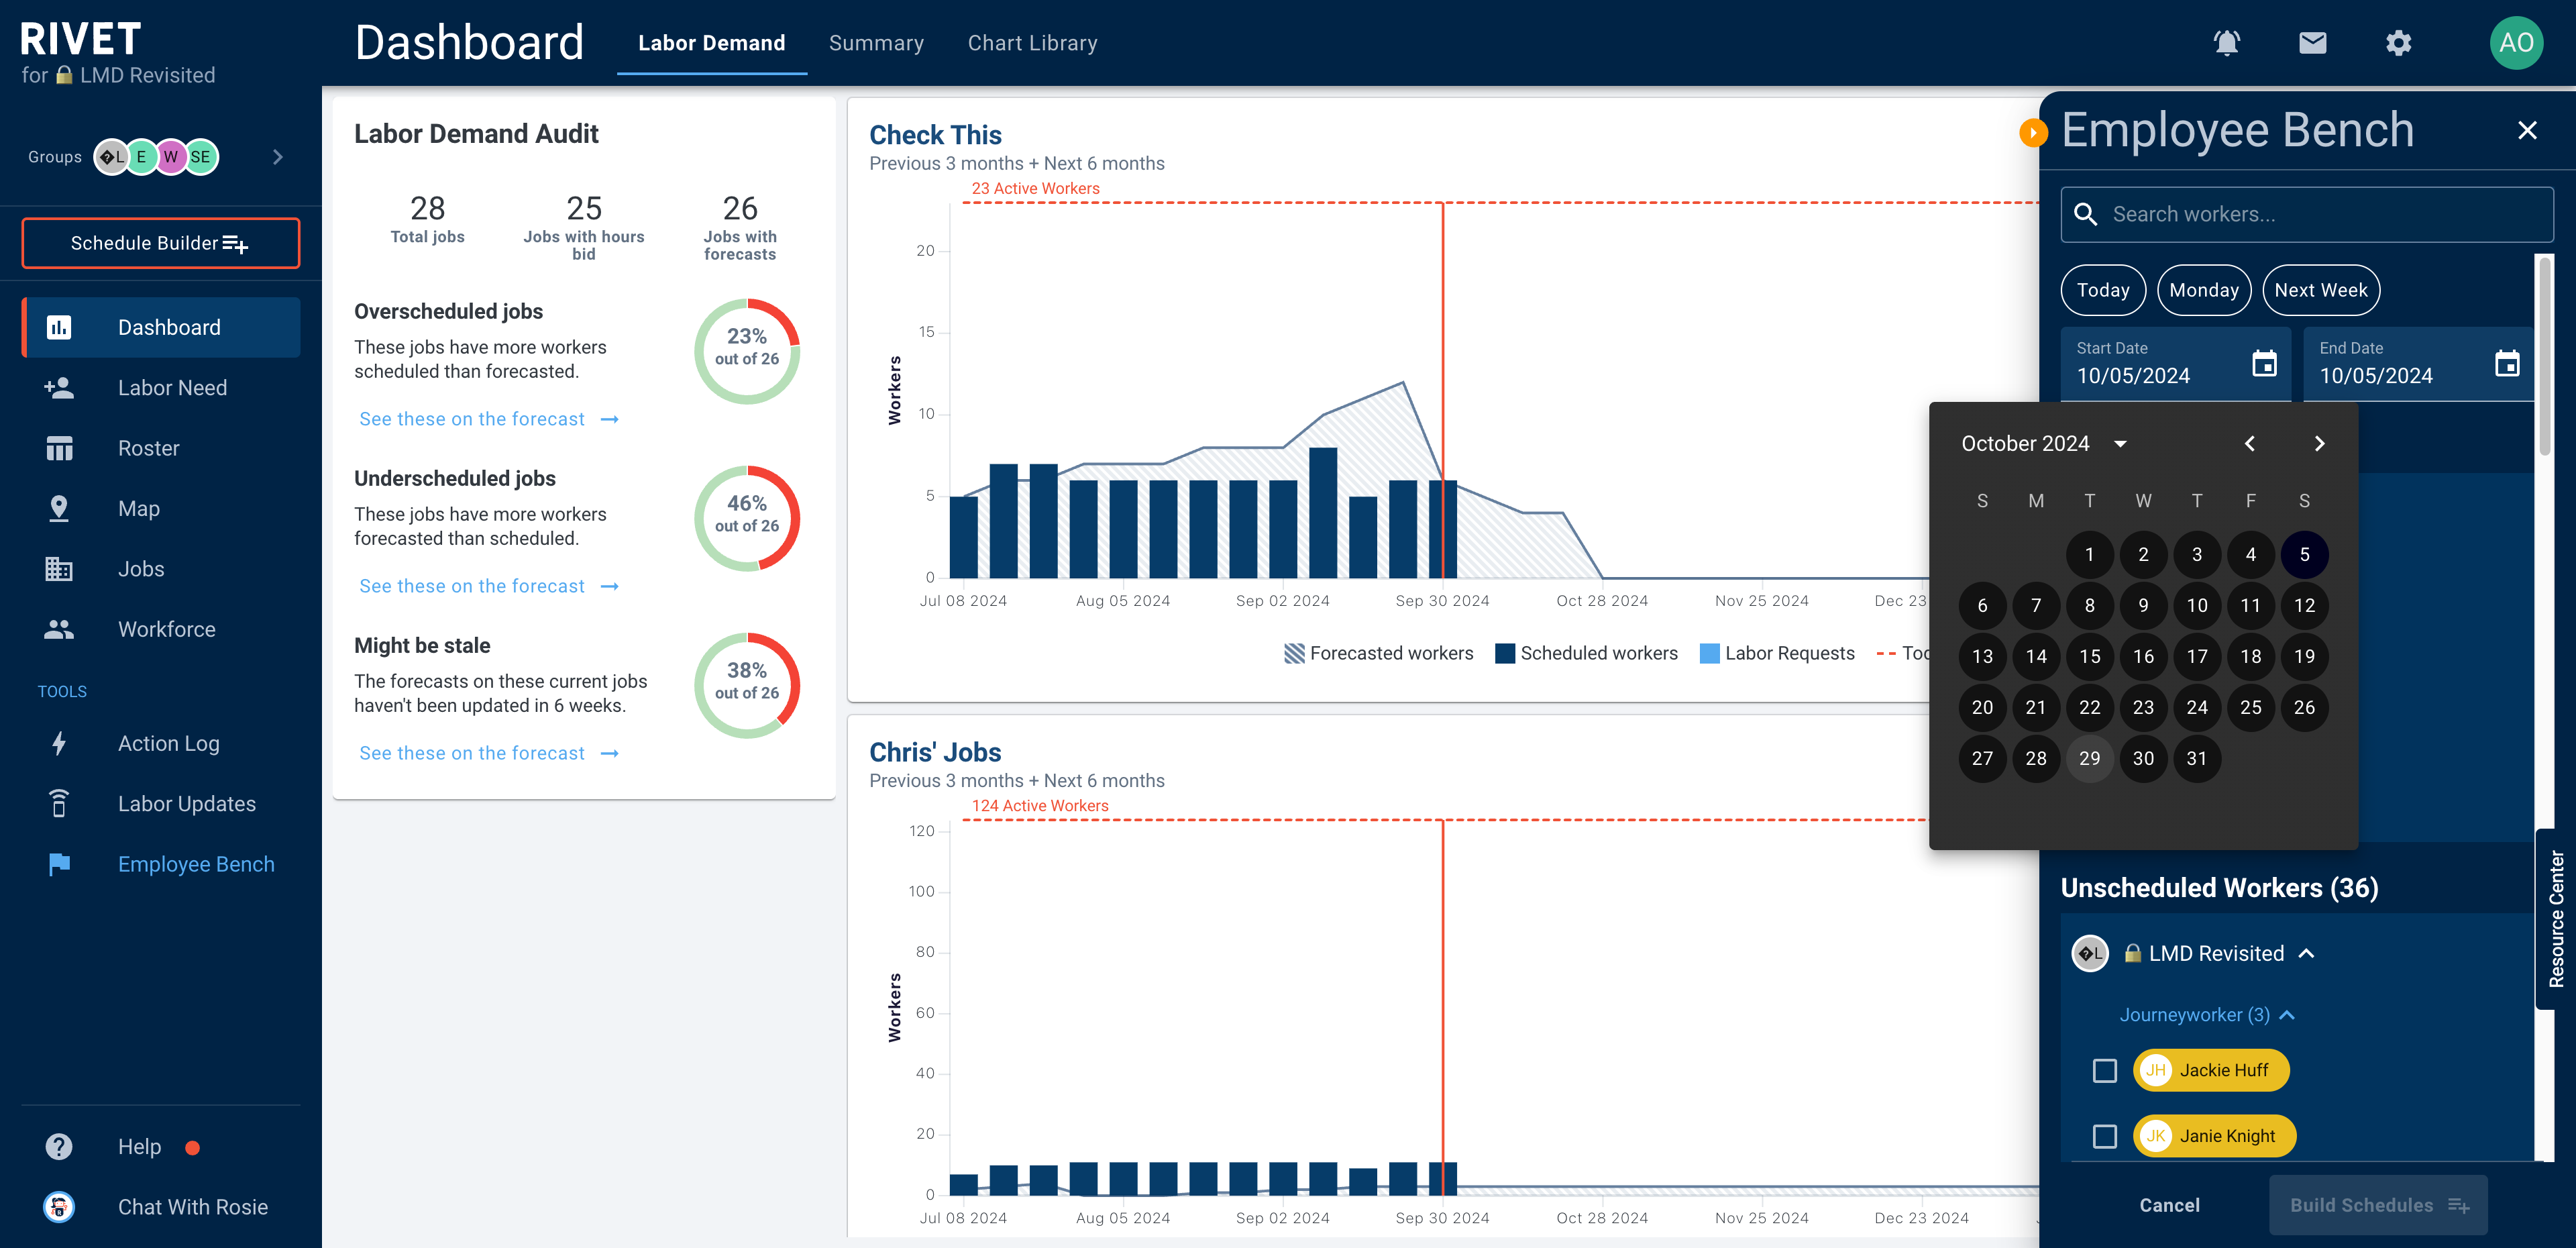Click the Roster table icon
Image resolution: width=2576 pixels, height=1248 pixels.
(x=59, y=448)
